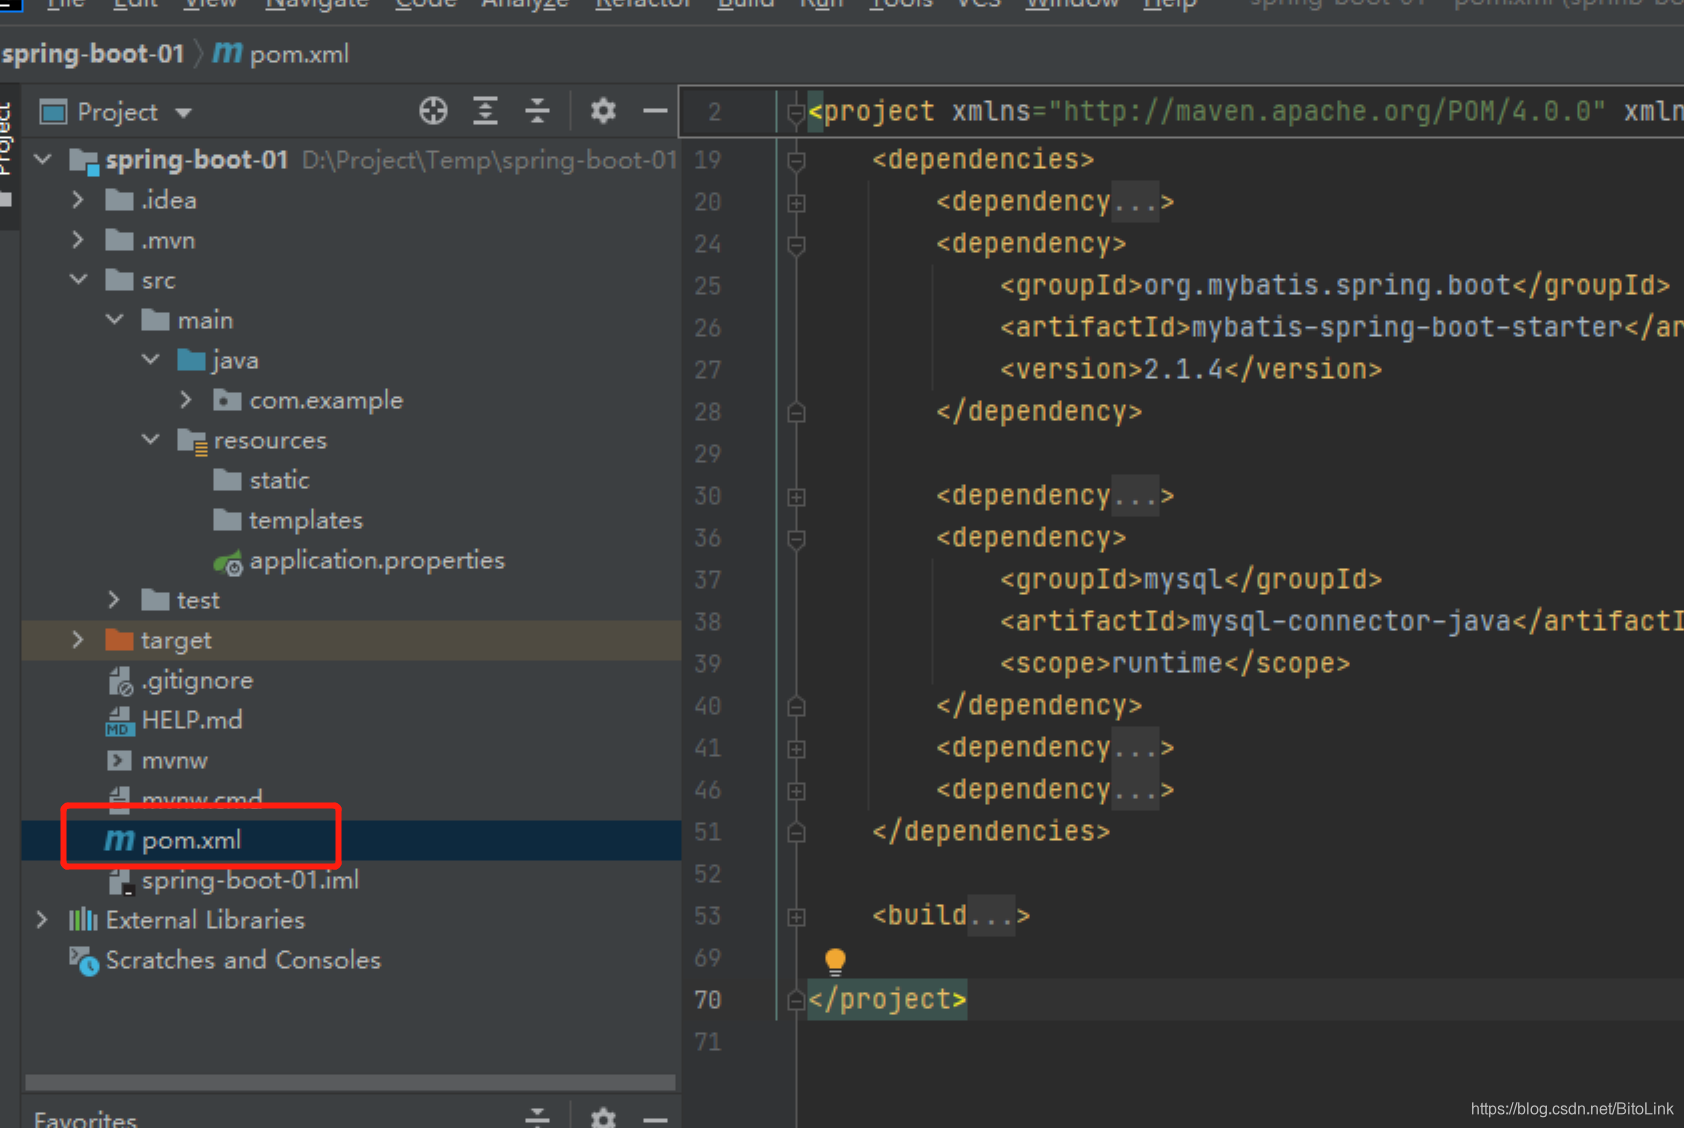The height and width of the screenshot is (1128, 1684).
Task: Click mybatis-spring-boot-starter artifactId text
Action: pyautogui.click(x=1407, y=327)
